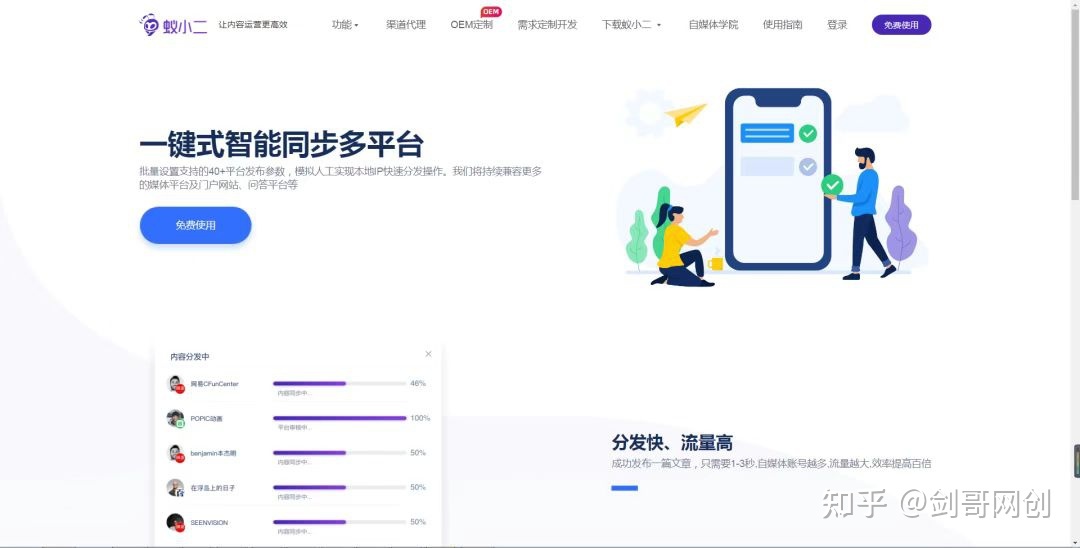This screenshot has height=548, width=1080.
Task: Go to 需求定制开发 page
Action: (547, 25)
